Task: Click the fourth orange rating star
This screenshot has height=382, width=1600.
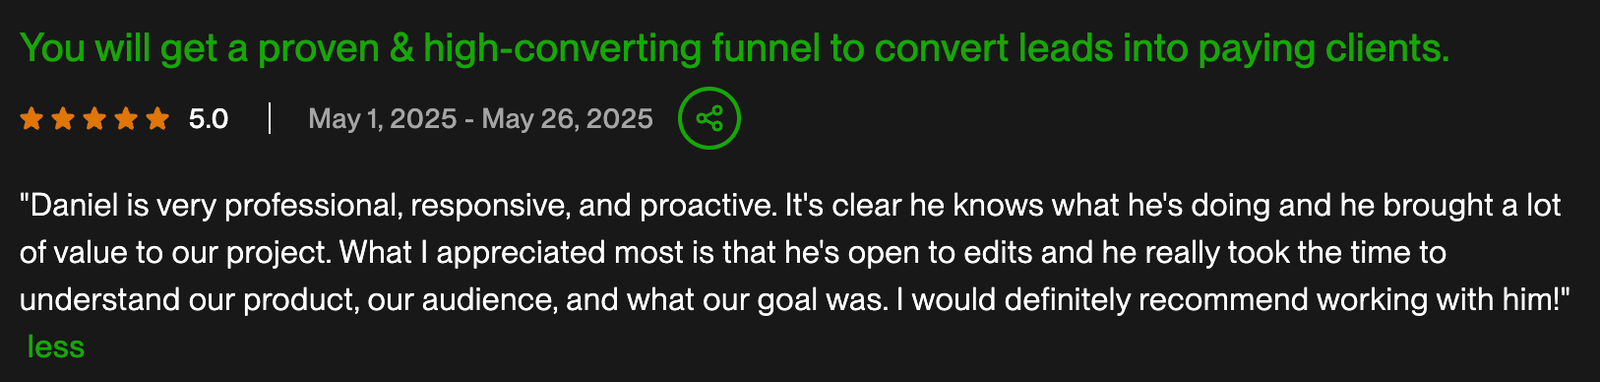Action: 126,119
